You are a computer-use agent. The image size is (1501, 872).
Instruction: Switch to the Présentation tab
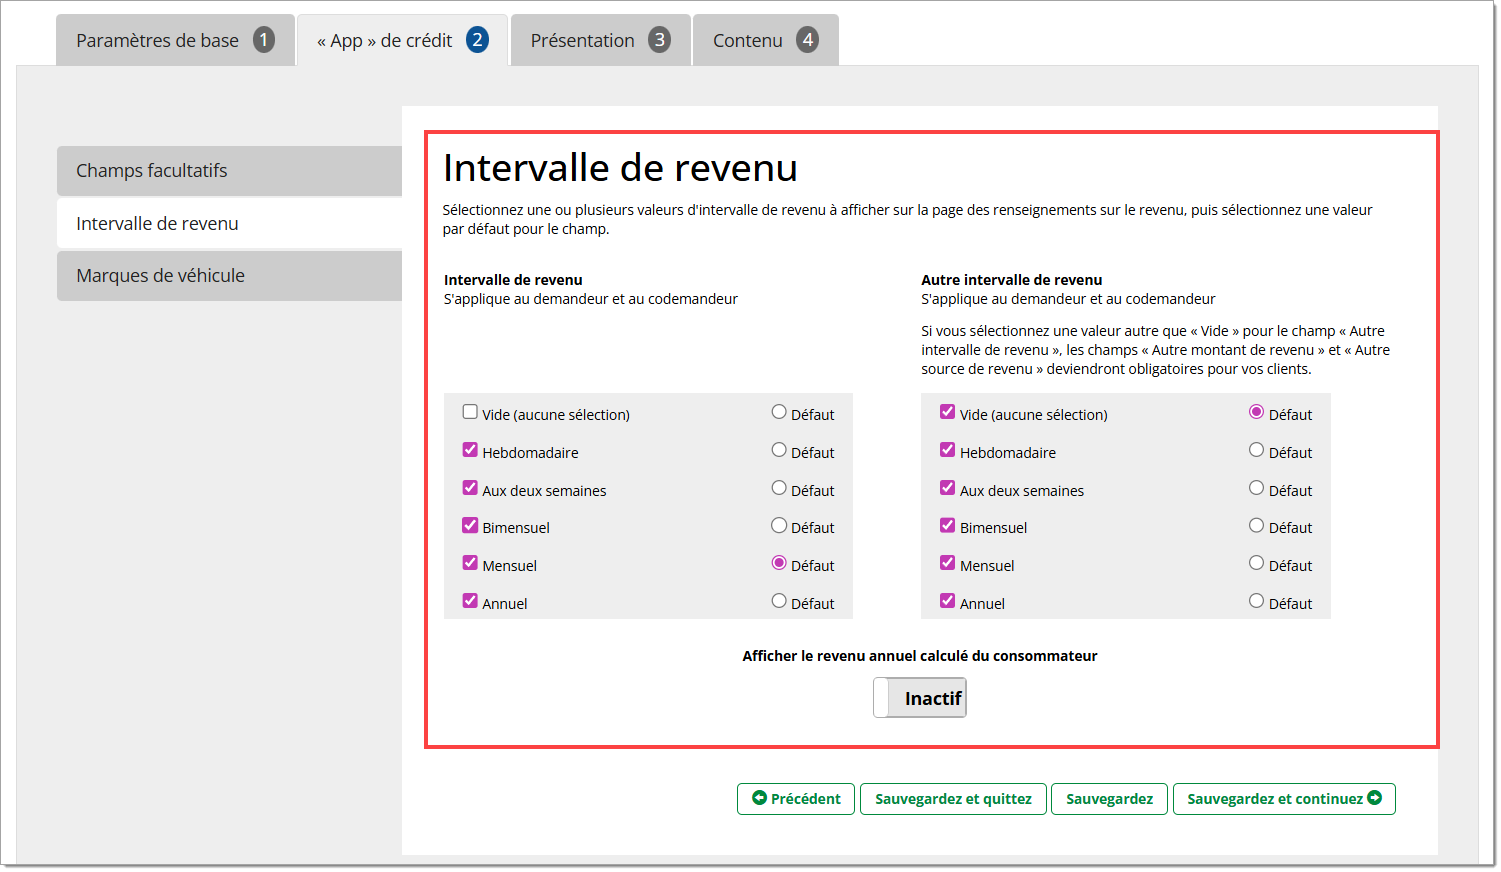583,41
